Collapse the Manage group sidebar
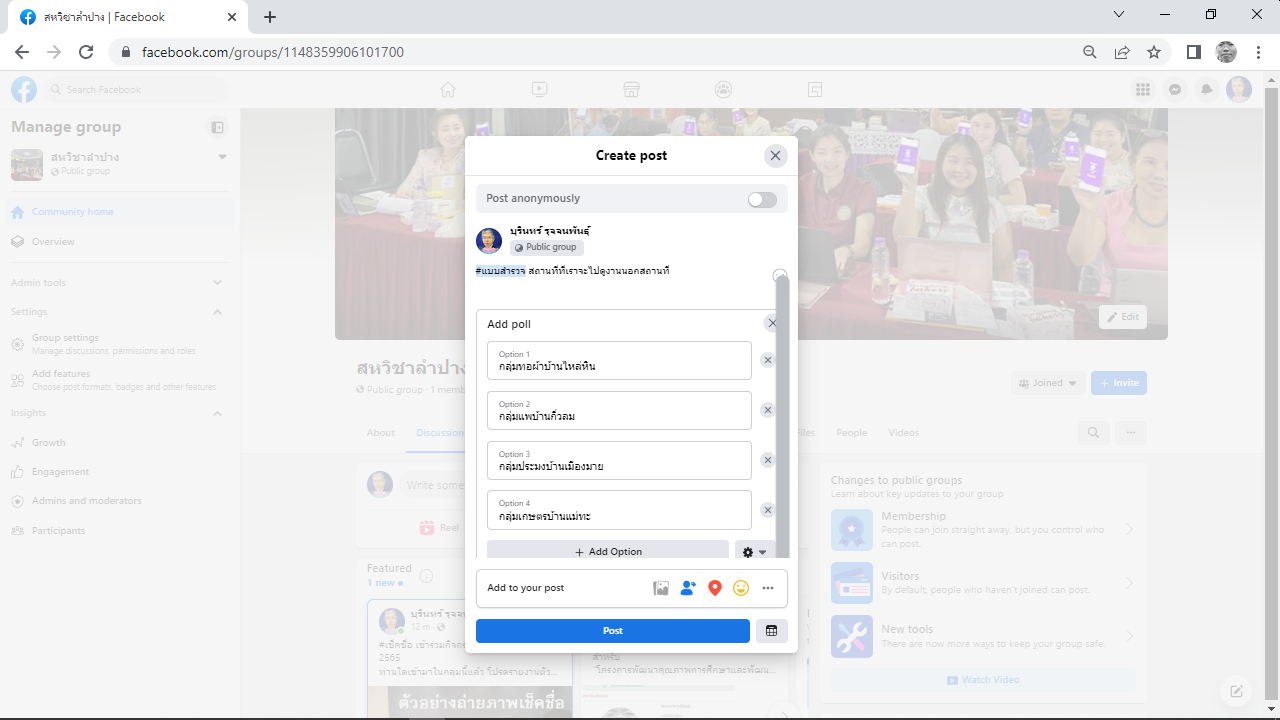This screenshot has width=1280, height=720. 218,127
